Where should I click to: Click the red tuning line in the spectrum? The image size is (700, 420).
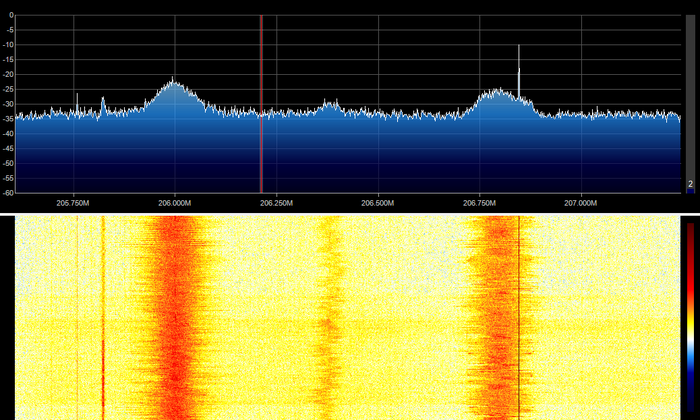click(x=261, y=100)
